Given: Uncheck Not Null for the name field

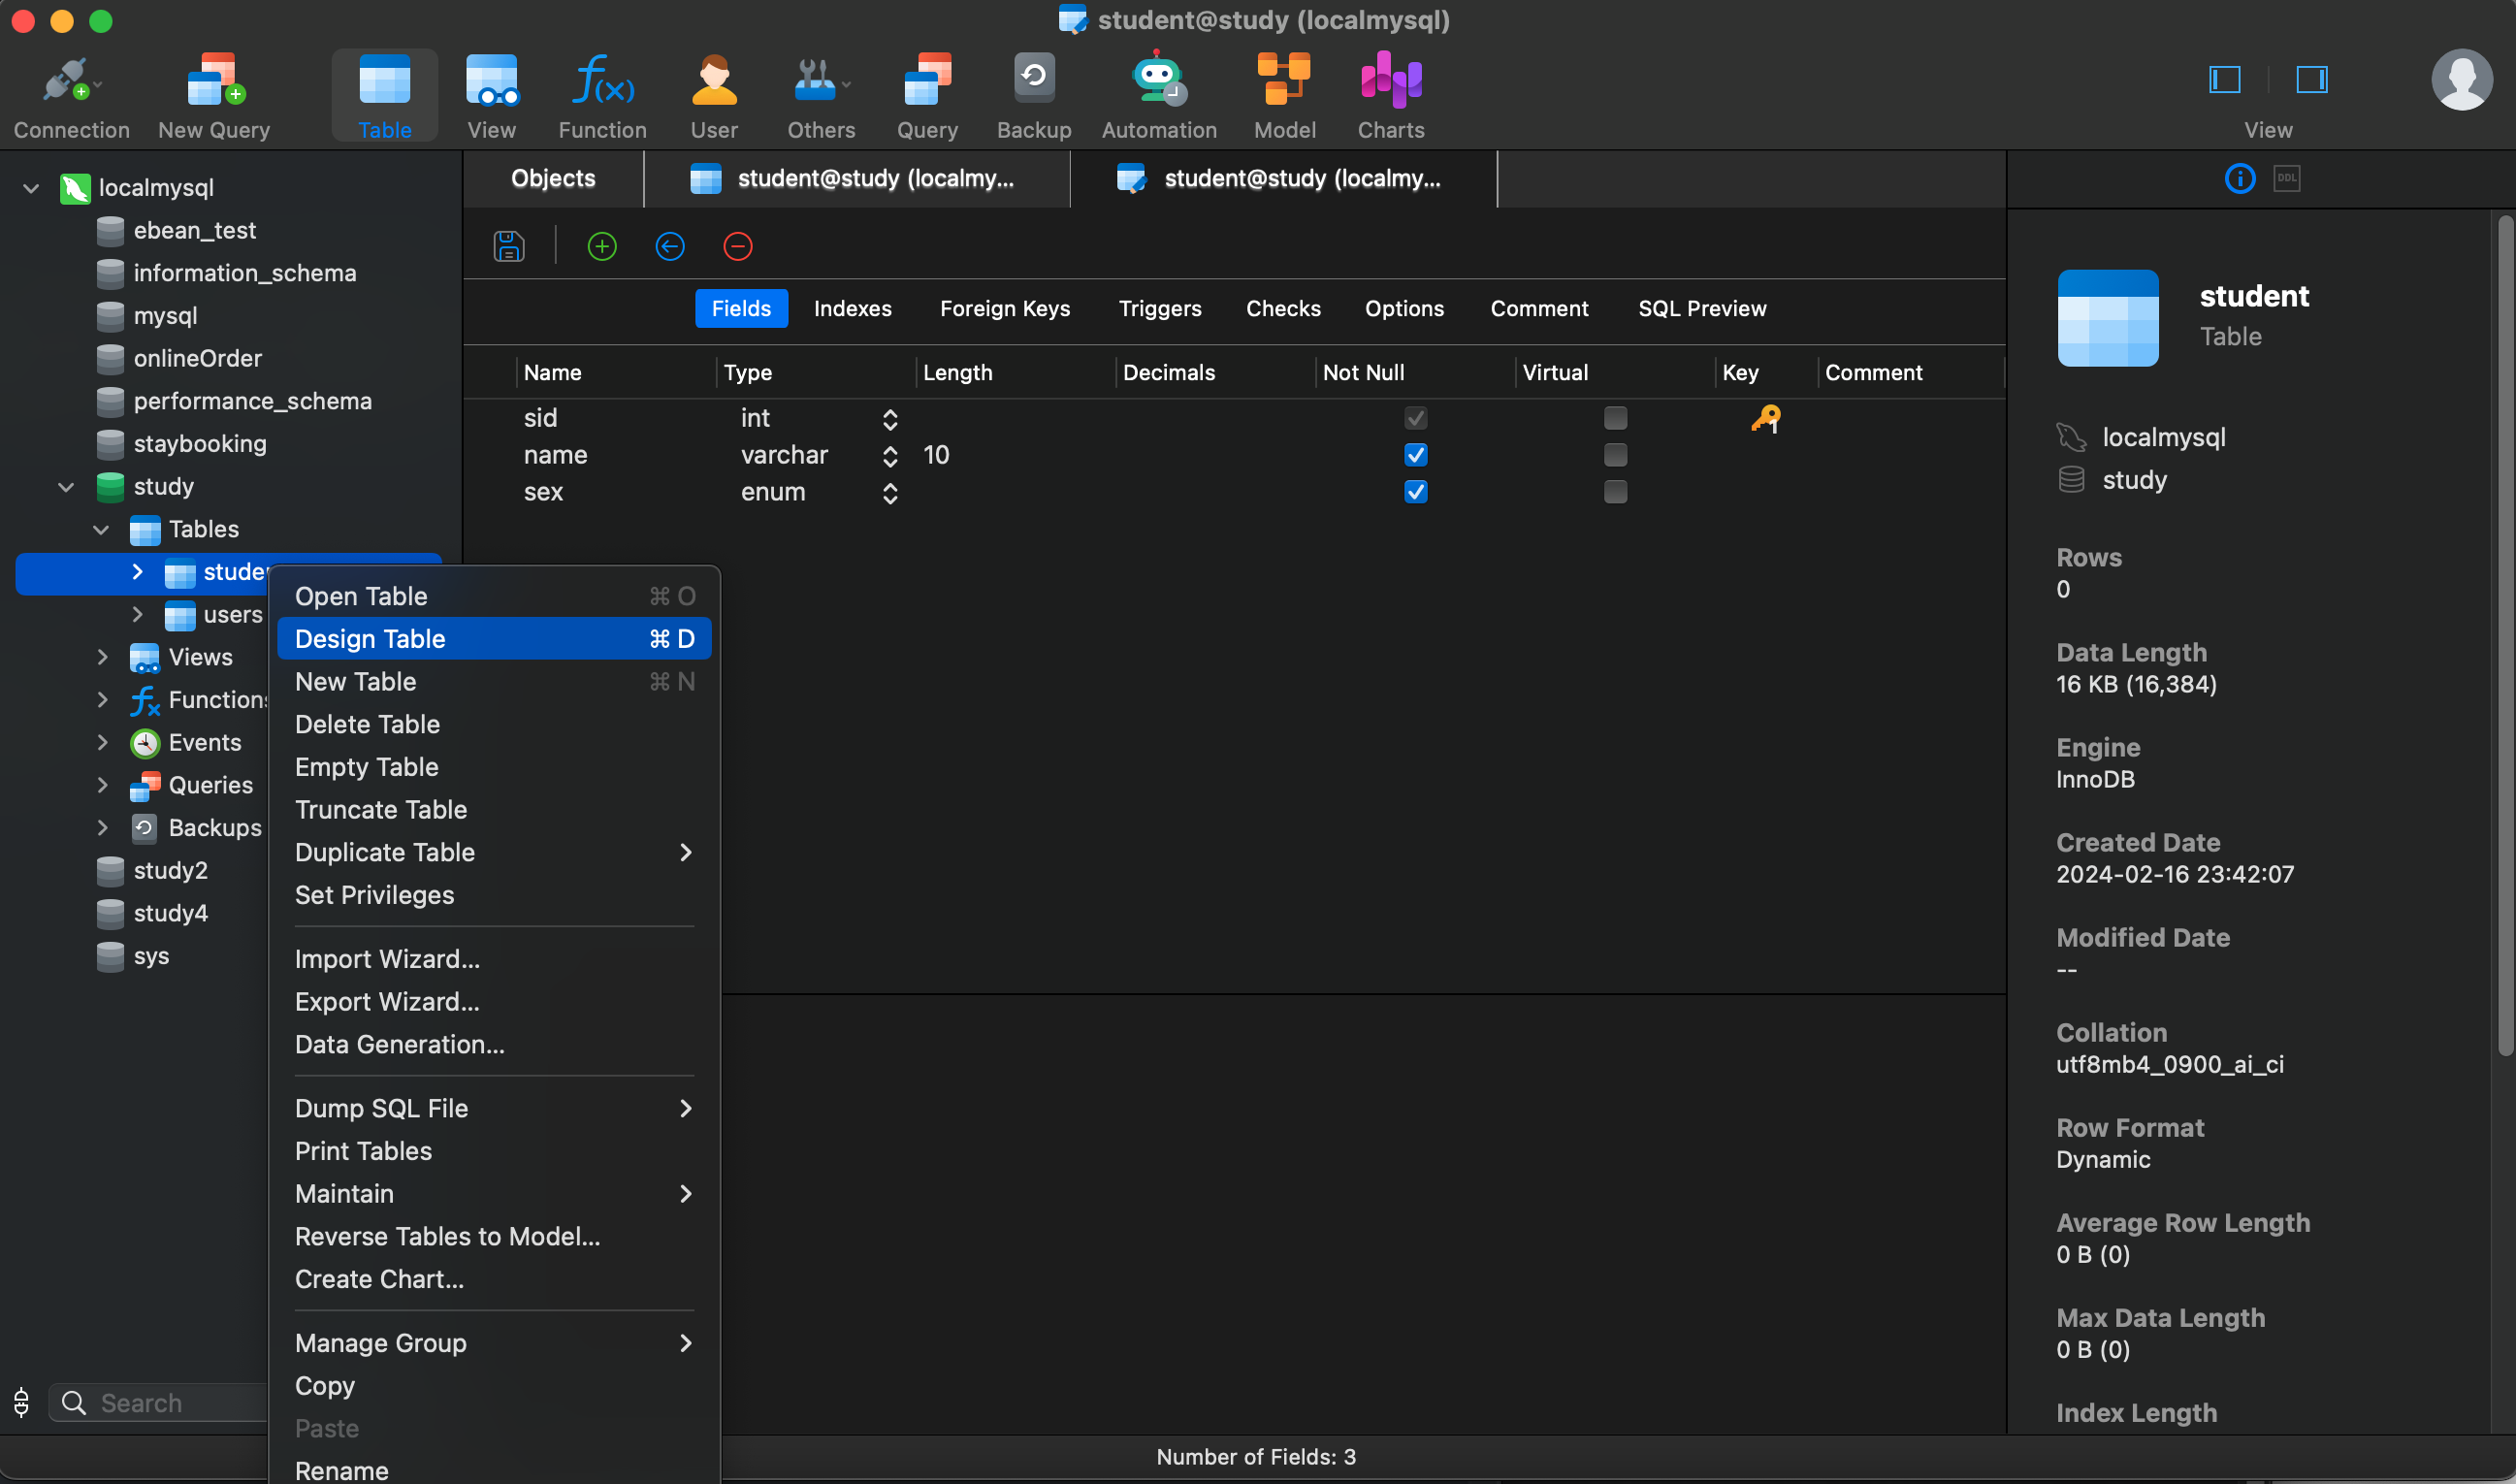Looking at the screenshot, I should (x=1415, y=455).
